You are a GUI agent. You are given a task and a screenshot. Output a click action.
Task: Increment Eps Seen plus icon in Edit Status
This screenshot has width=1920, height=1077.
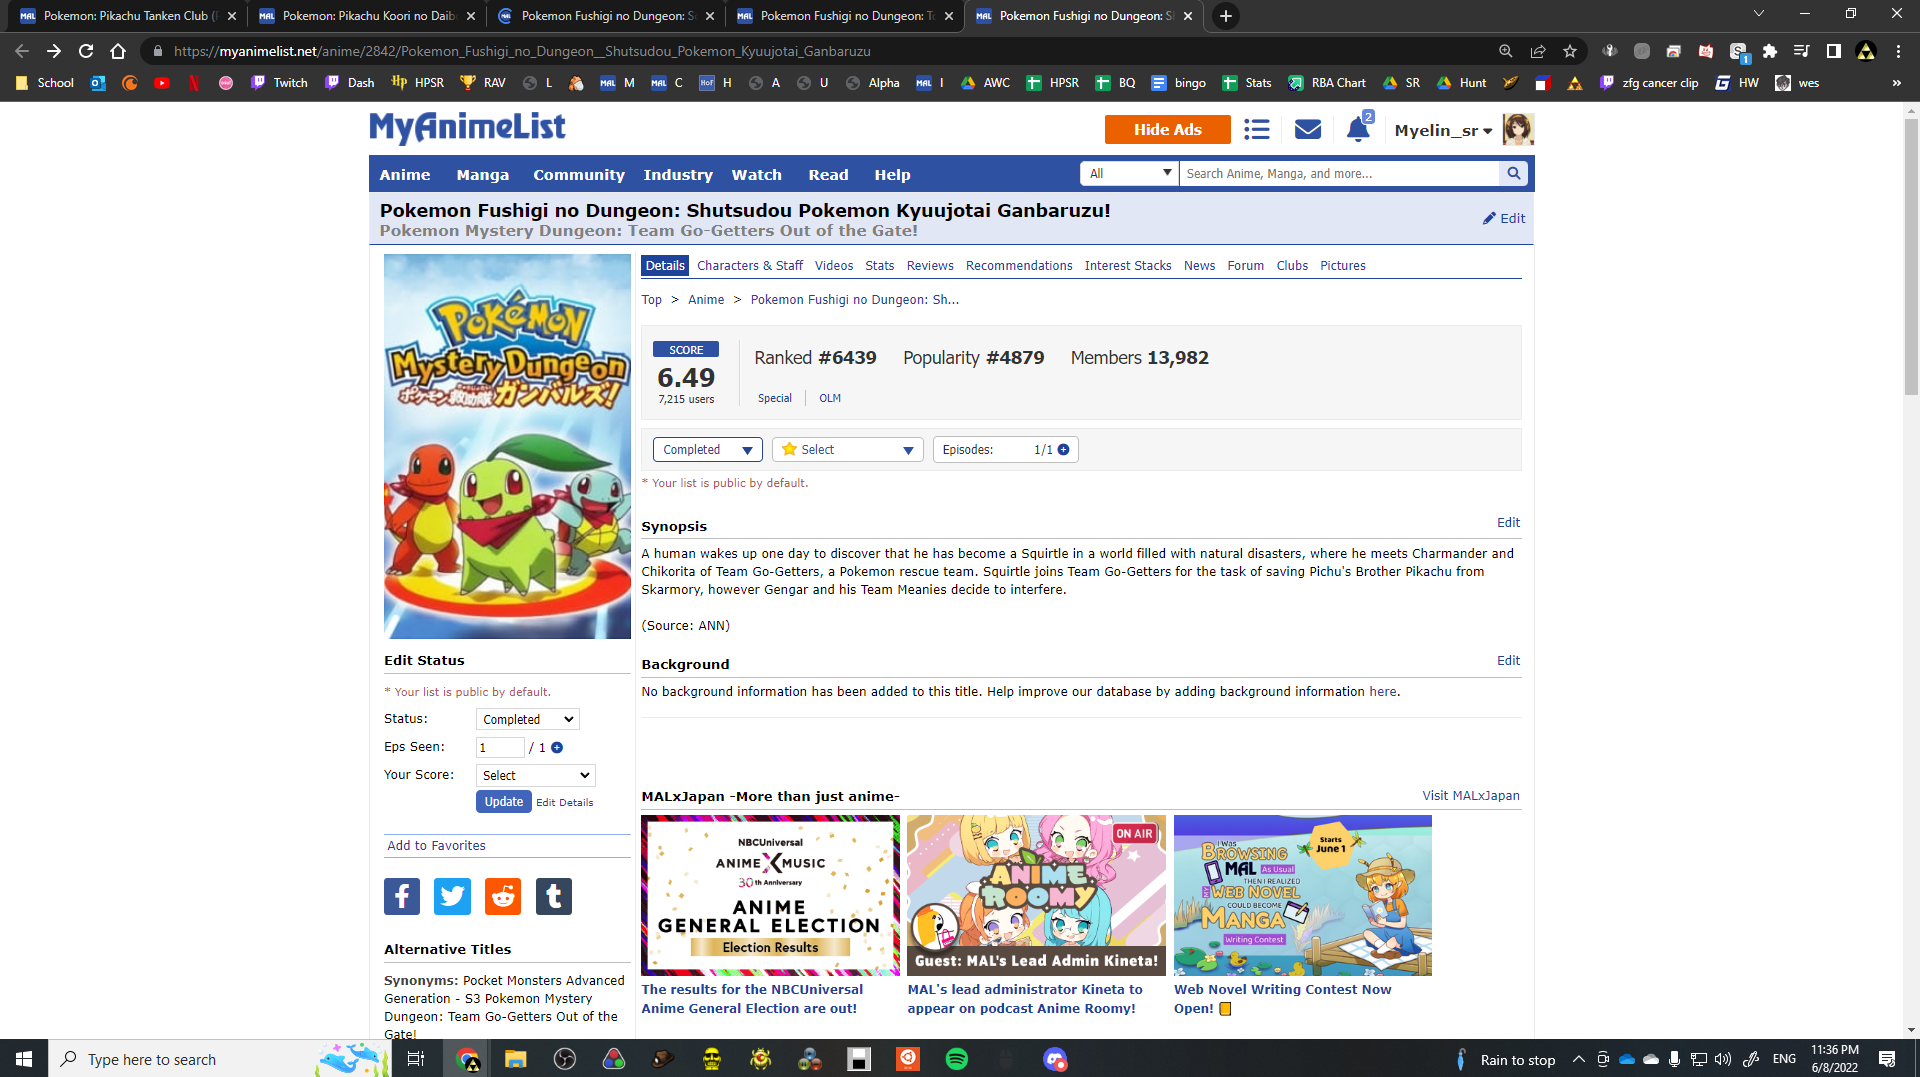point(557,747)
